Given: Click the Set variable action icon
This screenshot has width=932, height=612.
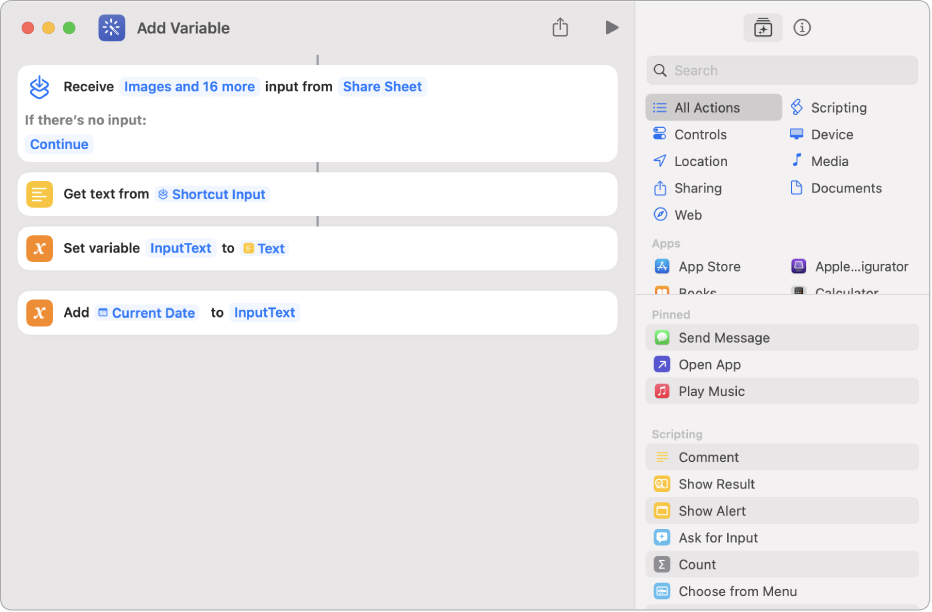Looking at the screenshot, I should [x=39, y=249].
